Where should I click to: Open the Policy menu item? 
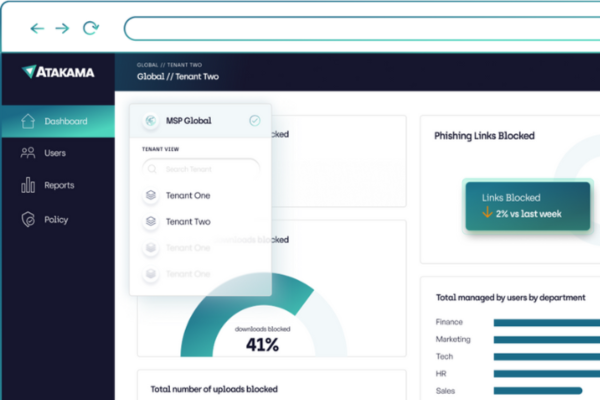[x=56, y=219]
